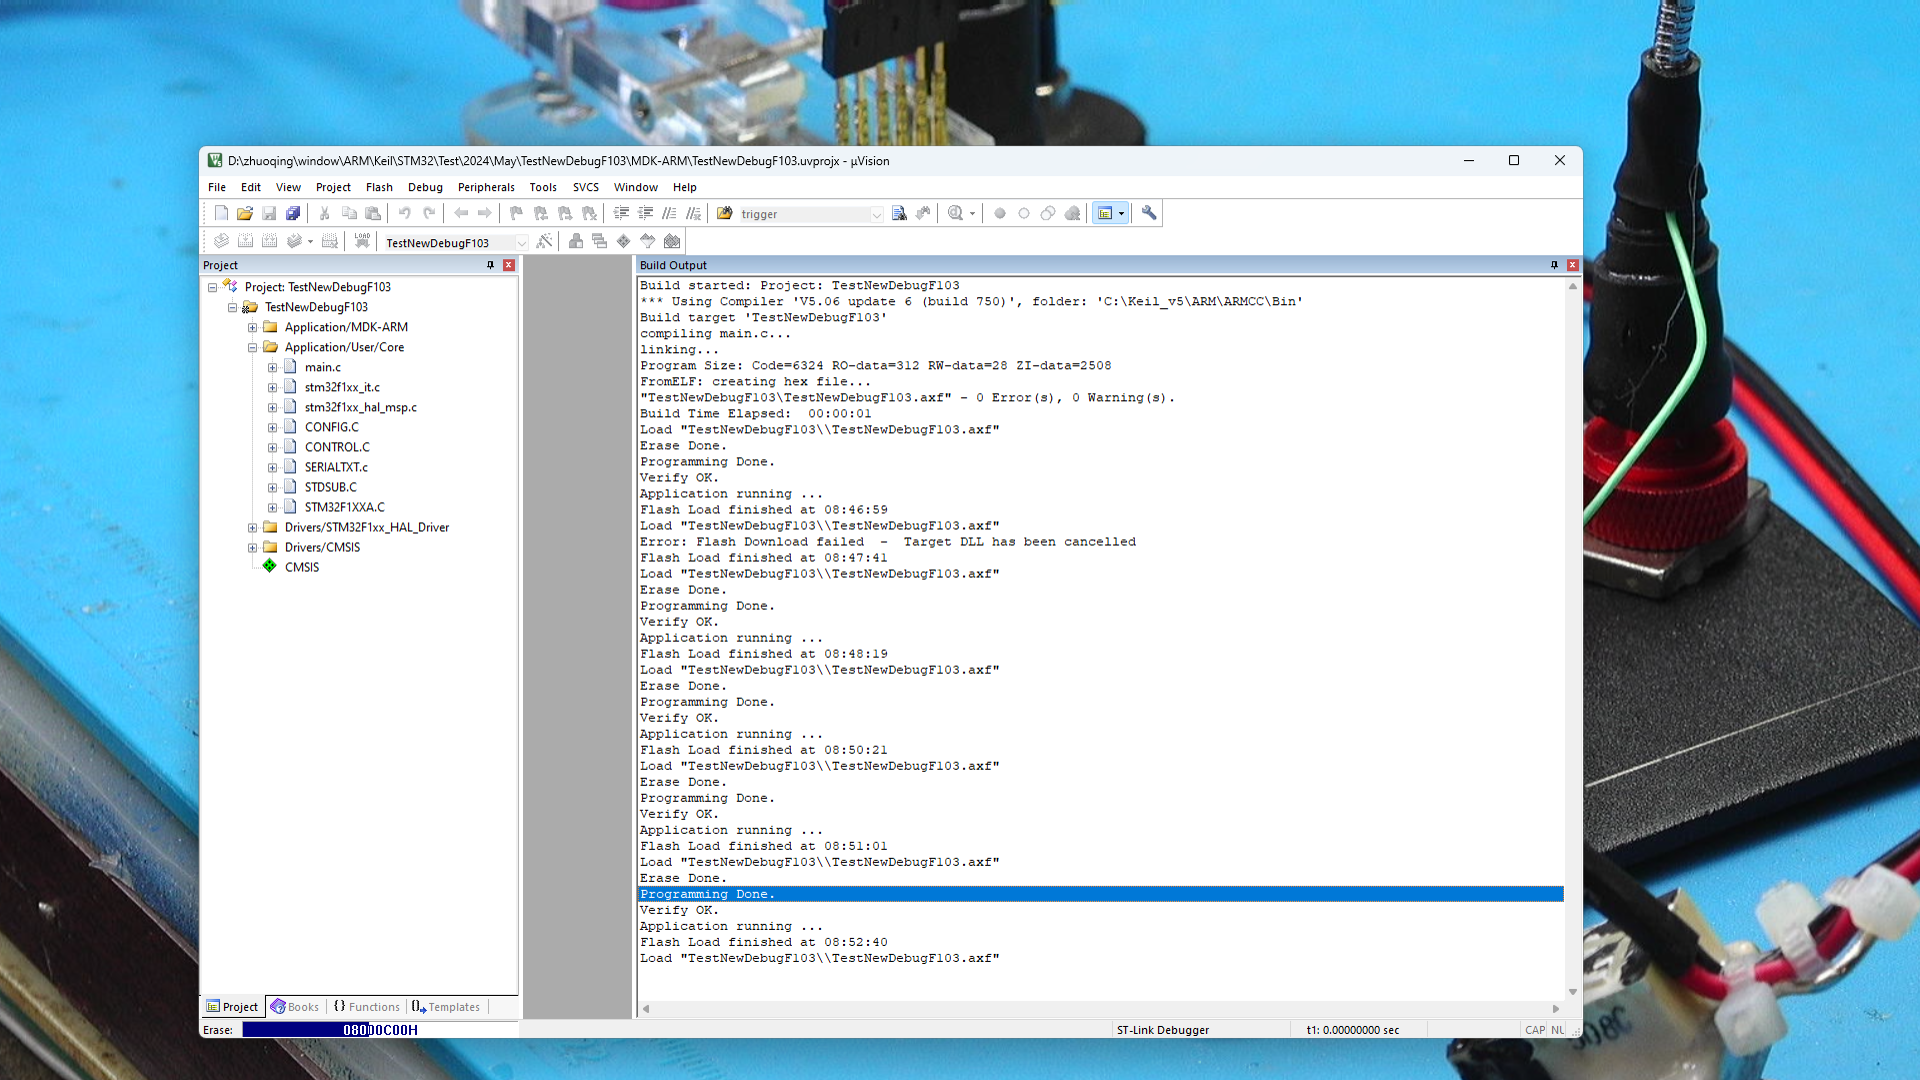
Task: Open the Debug menu
Action: click(x=425, y=187)
